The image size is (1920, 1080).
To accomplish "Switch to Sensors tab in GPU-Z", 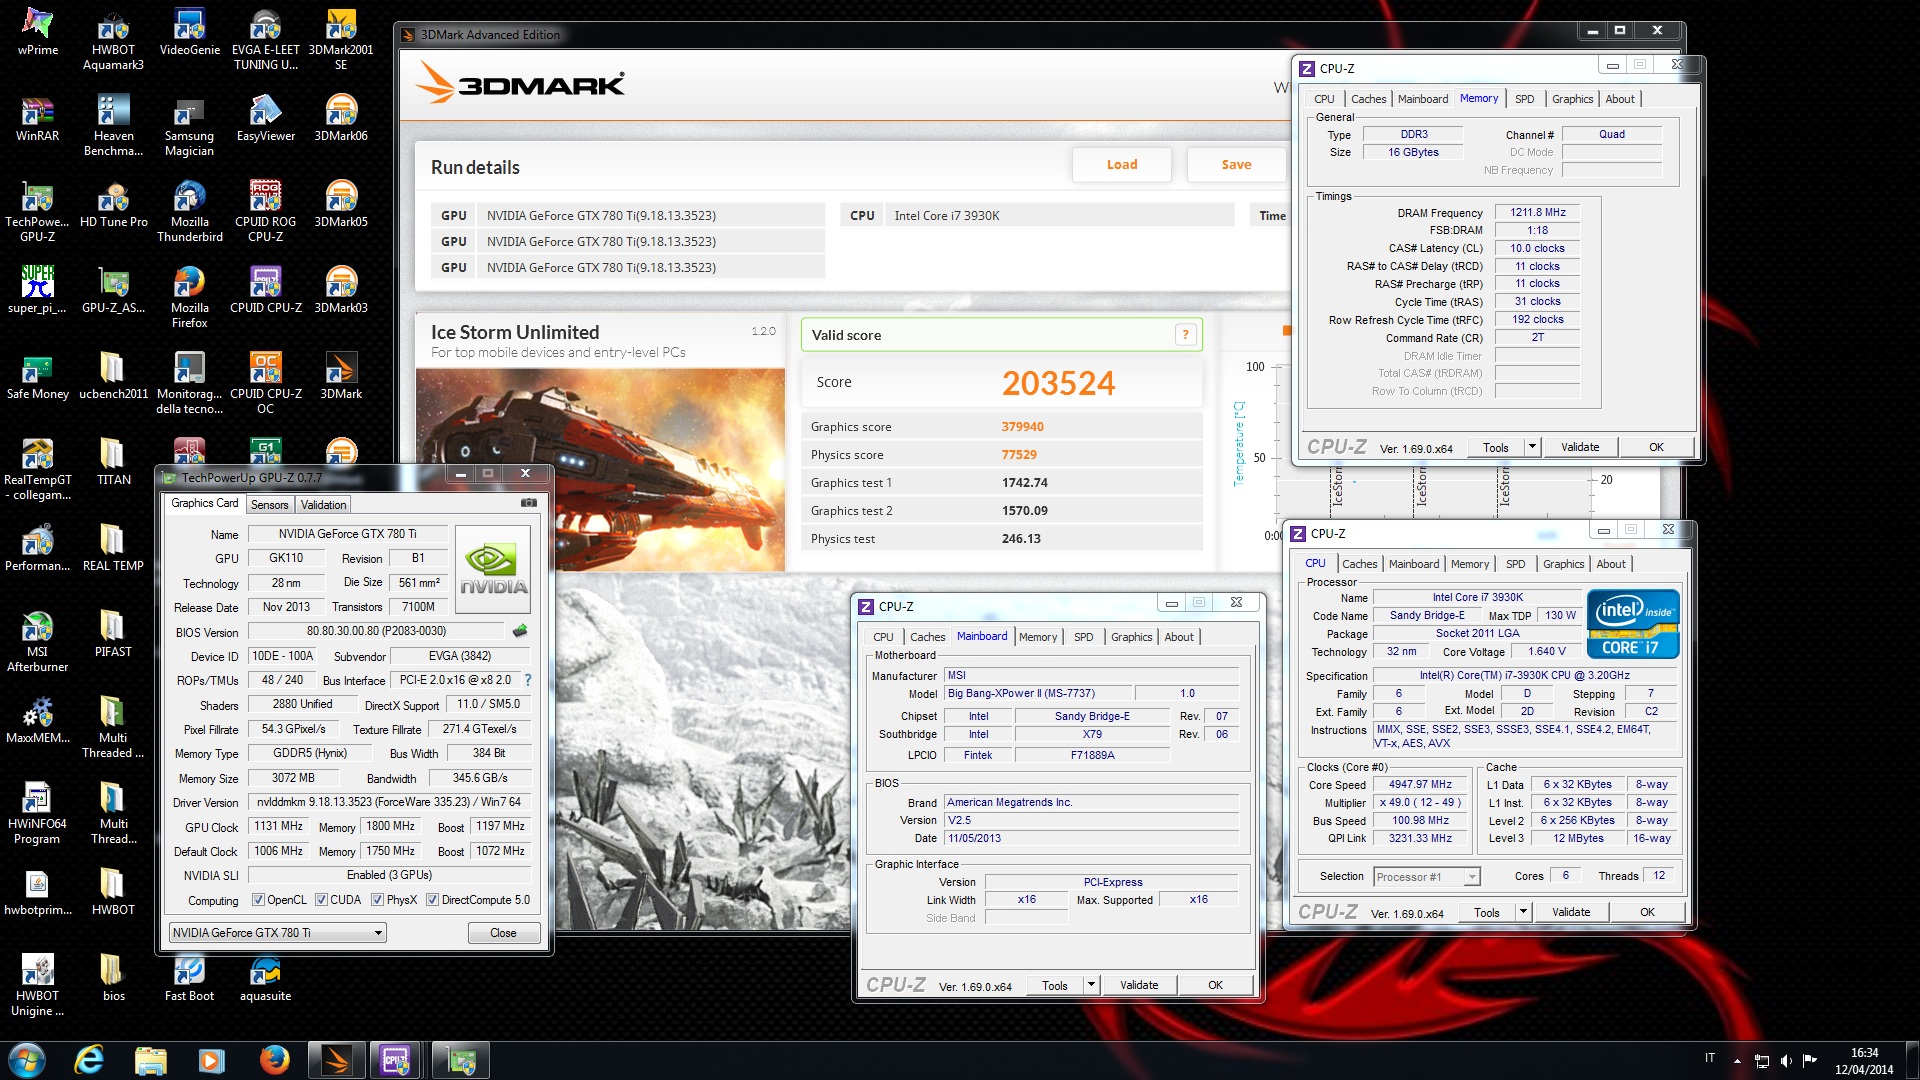I will 269,505.
